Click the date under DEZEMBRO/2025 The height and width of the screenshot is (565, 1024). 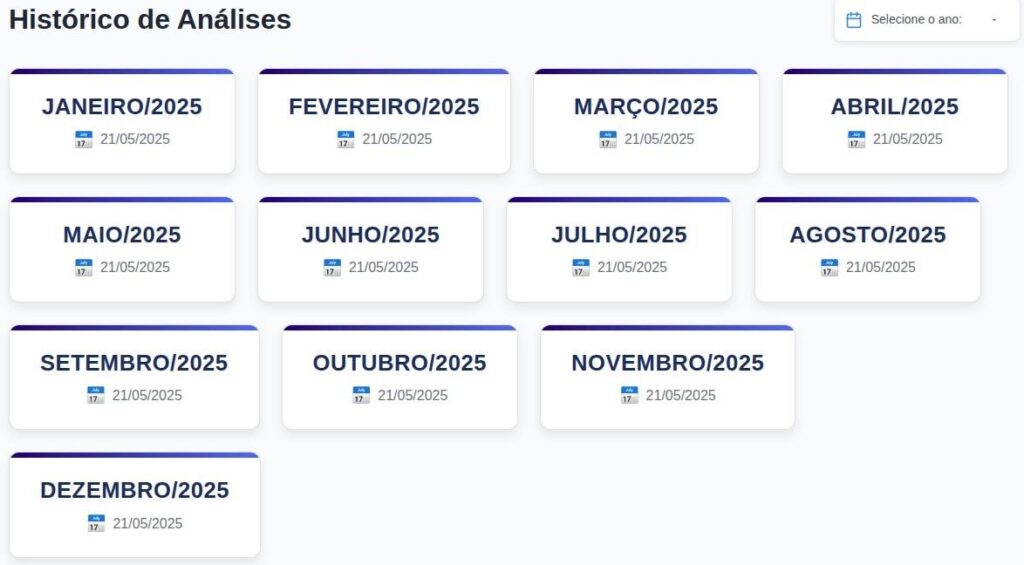pos(147,524)
